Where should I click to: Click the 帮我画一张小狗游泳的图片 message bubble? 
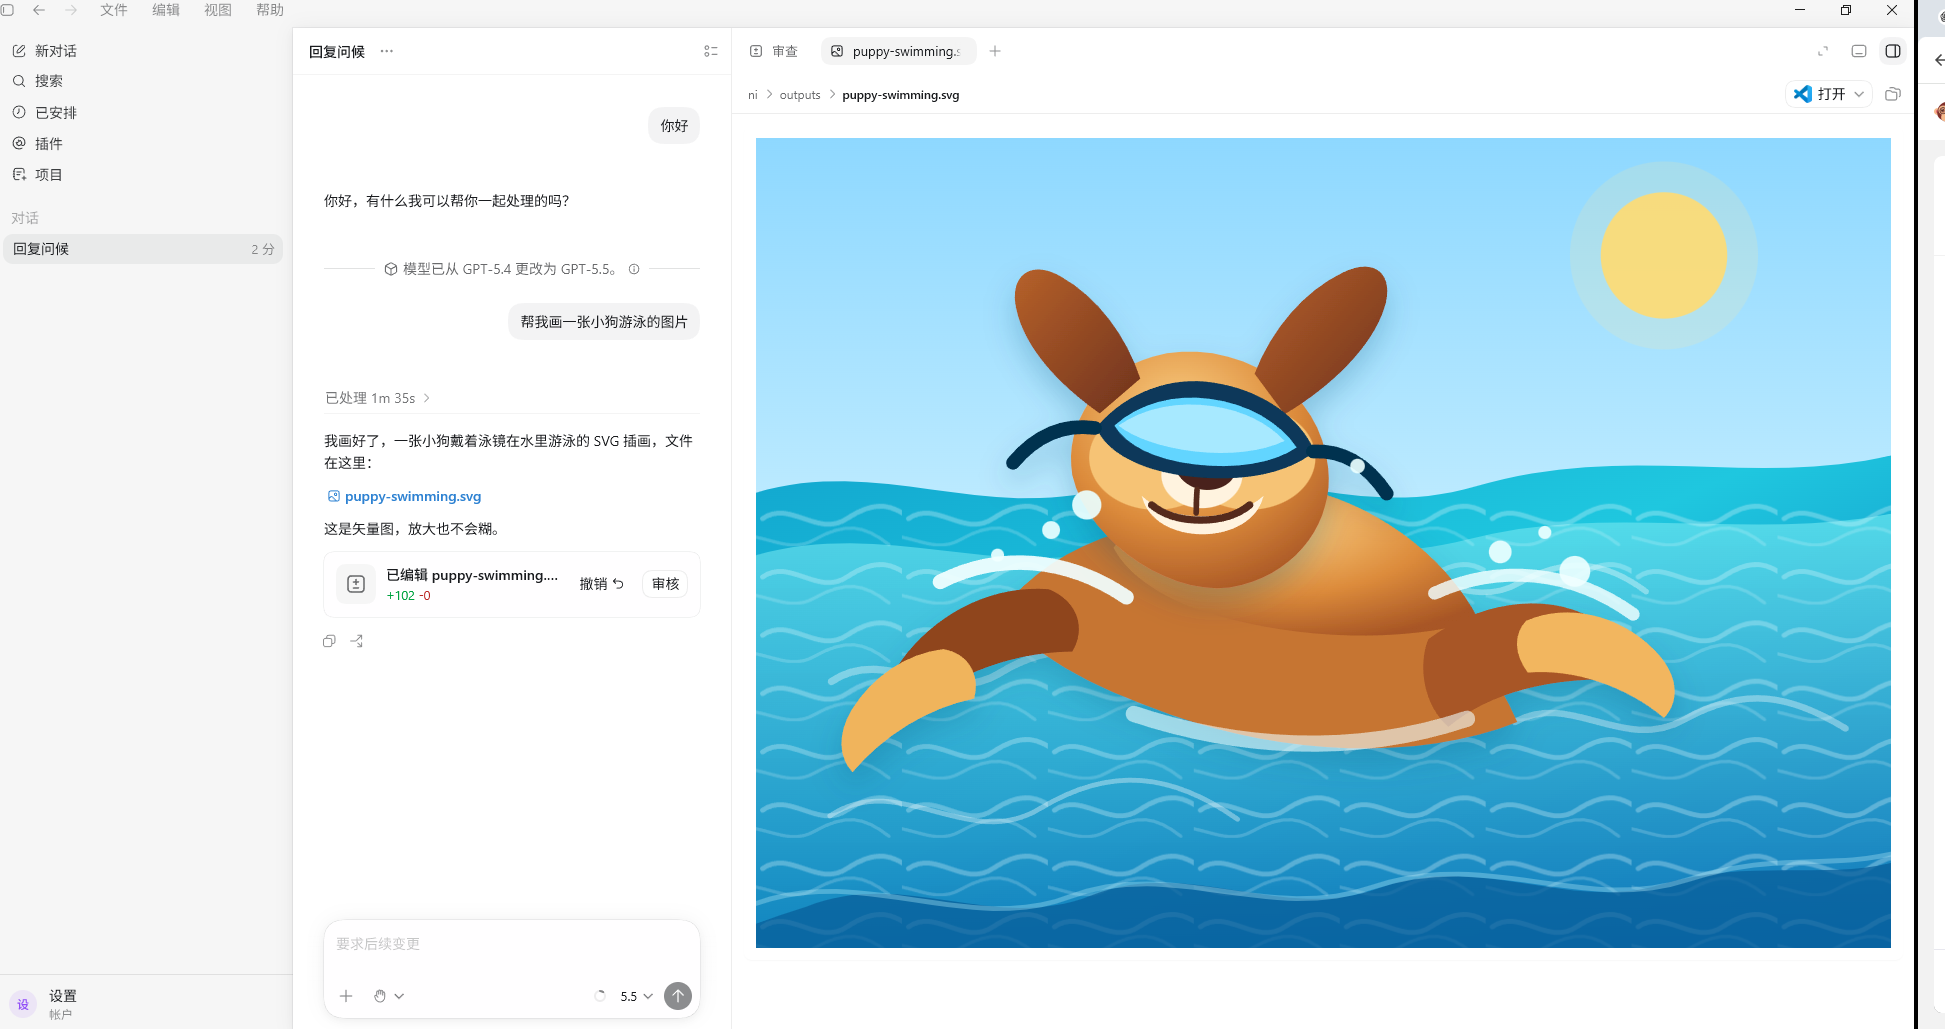click(604, 322)
